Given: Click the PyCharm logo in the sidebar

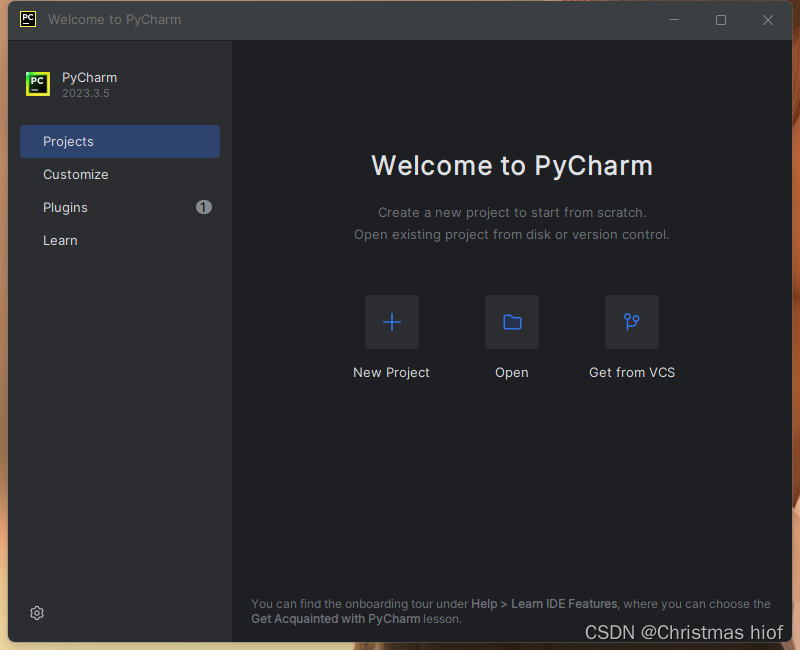Looking at the screenshot, I should [x=38, y=84].
